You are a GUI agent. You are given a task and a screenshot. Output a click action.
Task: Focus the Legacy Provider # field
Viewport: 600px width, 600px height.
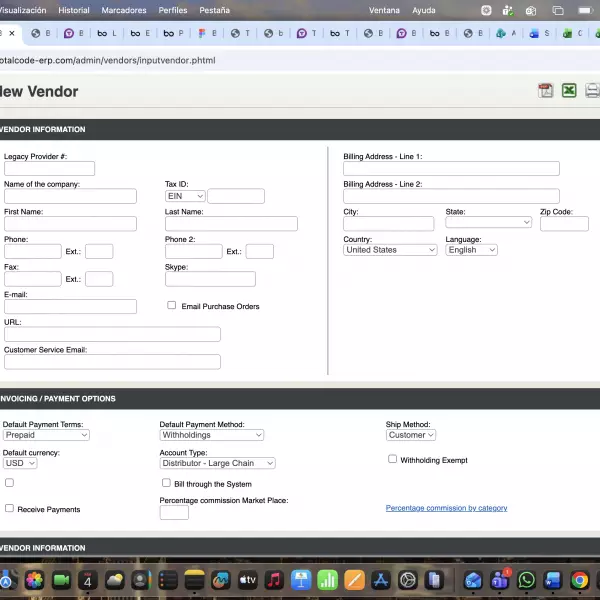49,168
